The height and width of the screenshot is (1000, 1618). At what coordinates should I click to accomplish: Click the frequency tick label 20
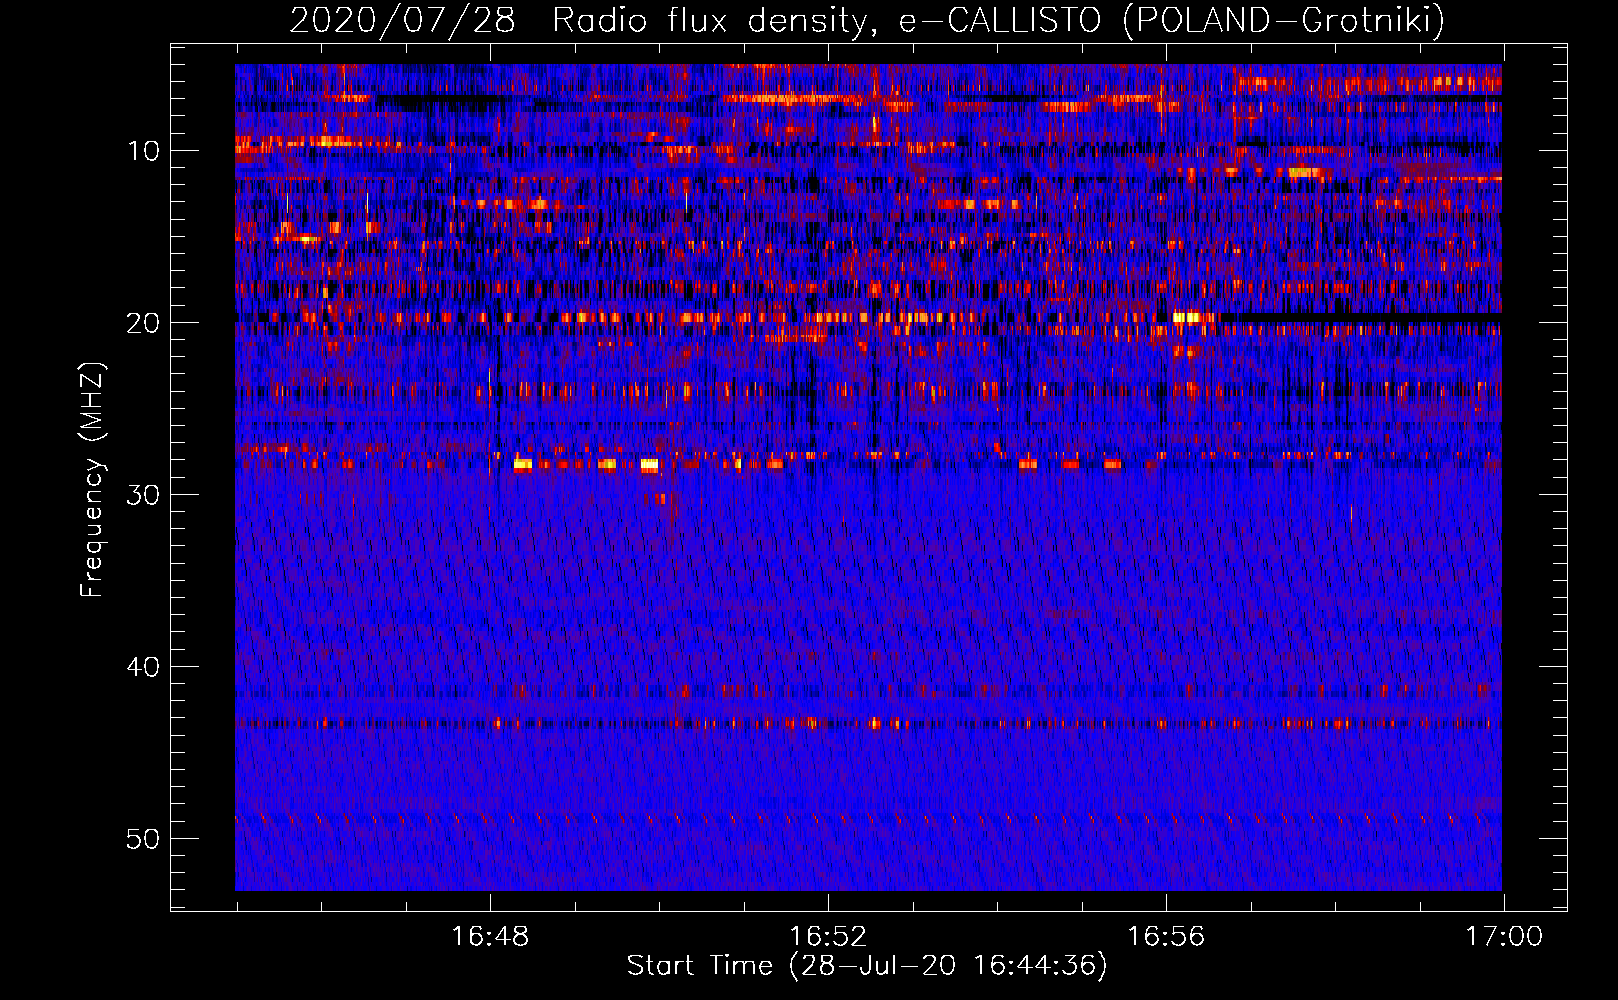point(144,323)
